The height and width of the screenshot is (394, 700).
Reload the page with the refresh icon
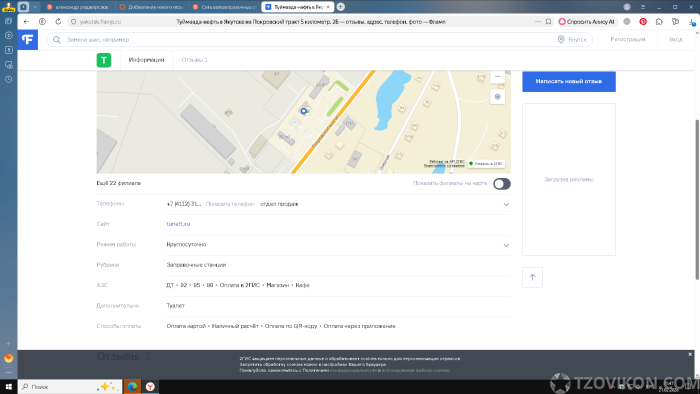coord(58,21)
